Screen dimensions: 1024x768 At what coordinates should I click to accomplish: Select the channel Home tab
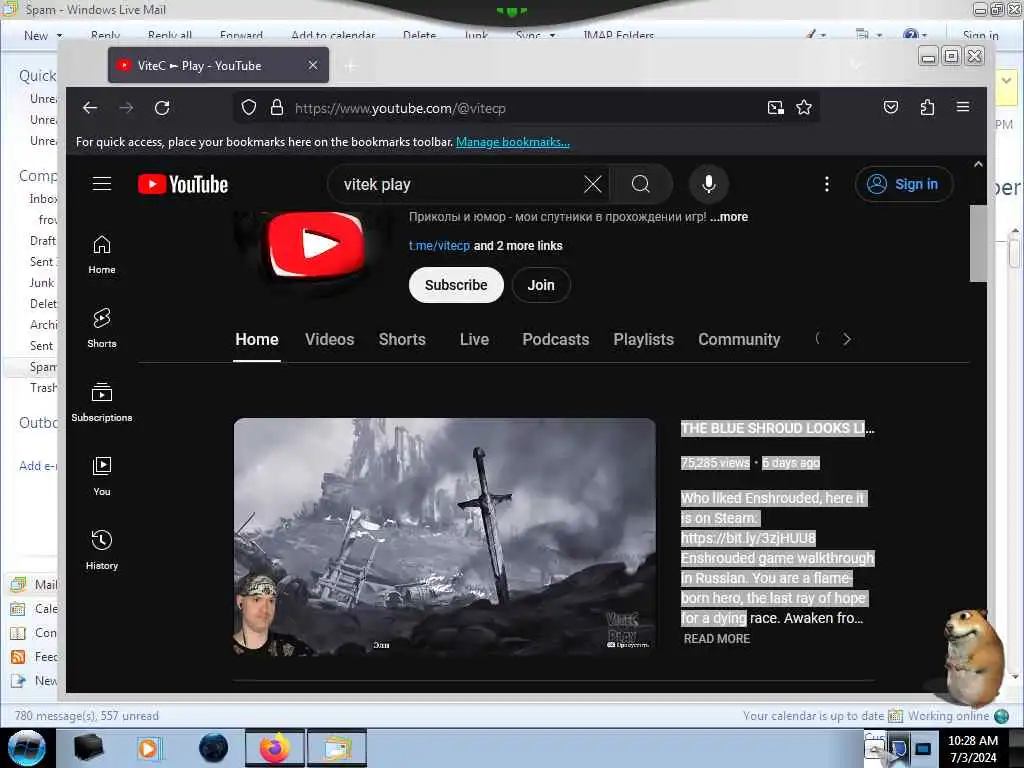[257, 340]
